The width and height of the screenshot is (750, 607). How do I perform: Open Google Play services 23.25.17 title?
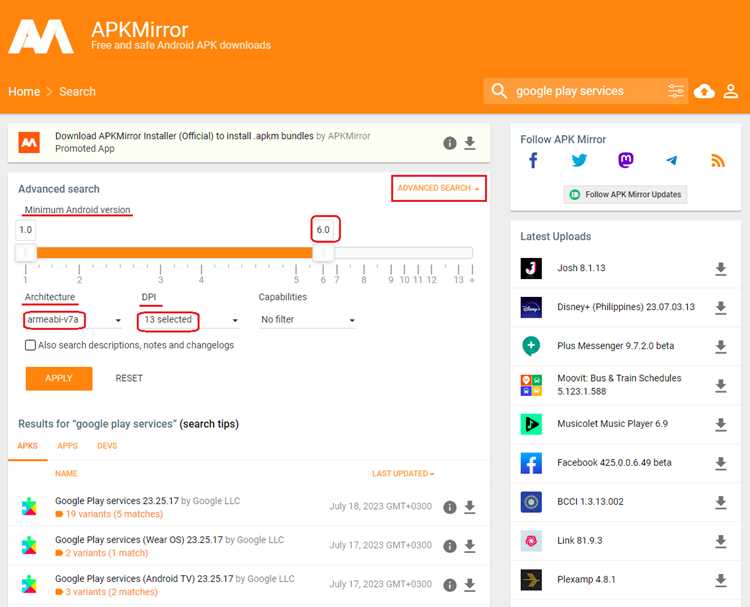[117, 501]
